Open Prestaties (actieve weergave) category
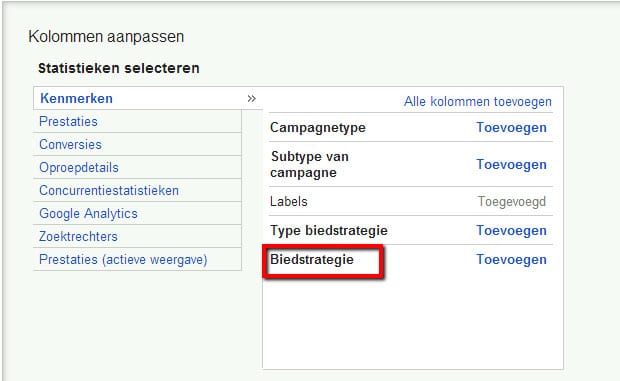The image size is (620, 381). click(x=123, y=260)
